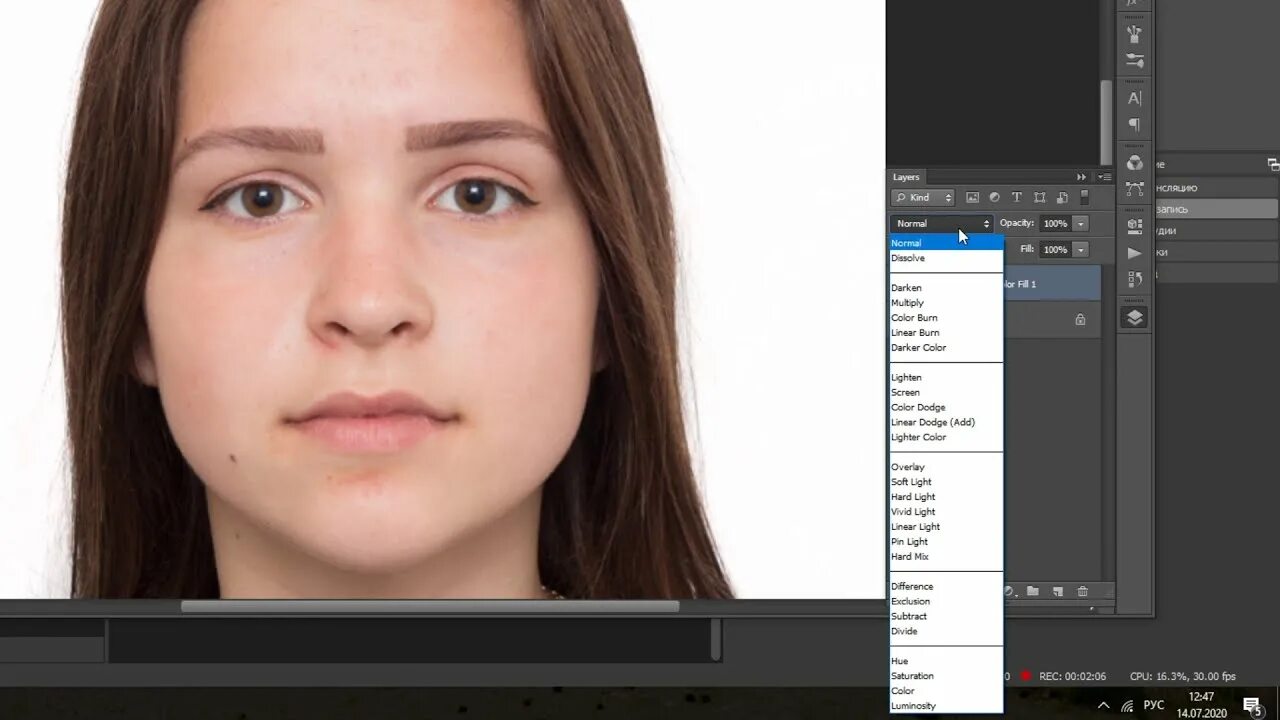Choose the Normal blend mode

tap(946, 243)
